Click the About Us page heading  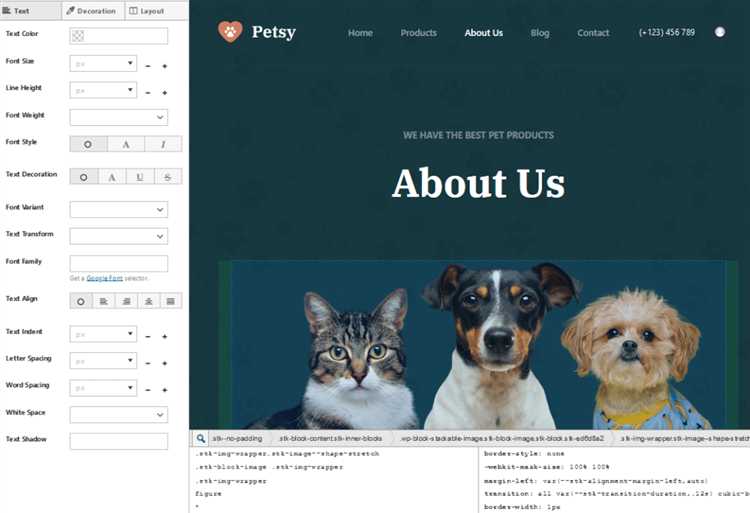tap(478, 183)
